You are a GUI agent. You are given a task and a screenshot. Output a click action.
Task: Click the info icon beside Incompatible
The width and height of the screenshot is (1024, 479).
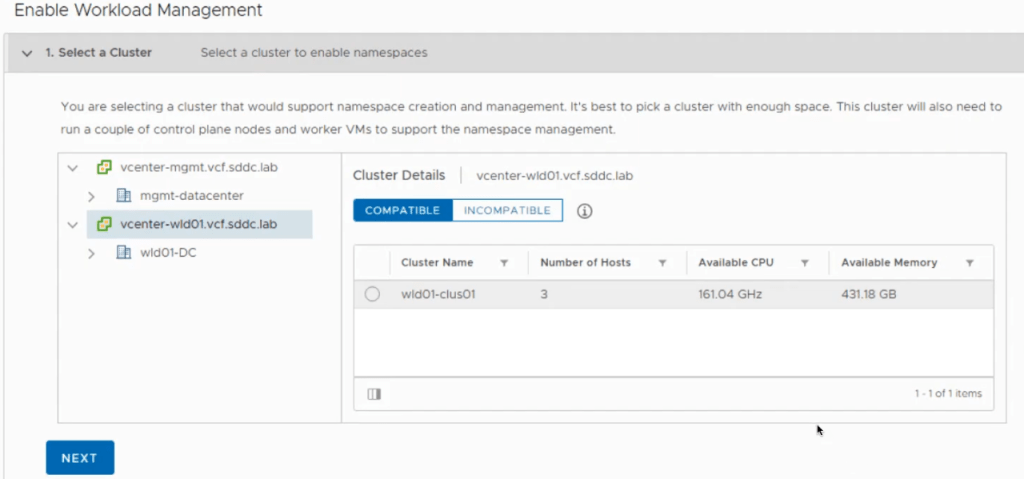pos(585,211)
